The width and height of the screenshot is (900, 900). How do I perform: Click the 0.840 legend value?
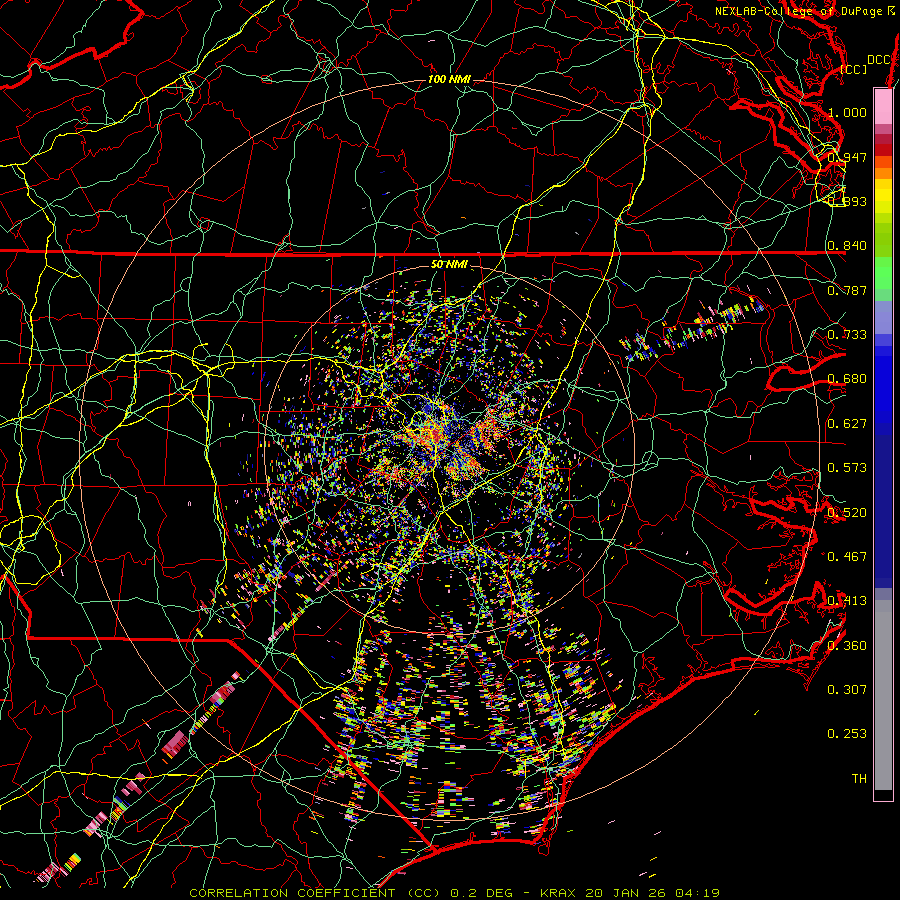pyautogui.click(x=847, y=246)
